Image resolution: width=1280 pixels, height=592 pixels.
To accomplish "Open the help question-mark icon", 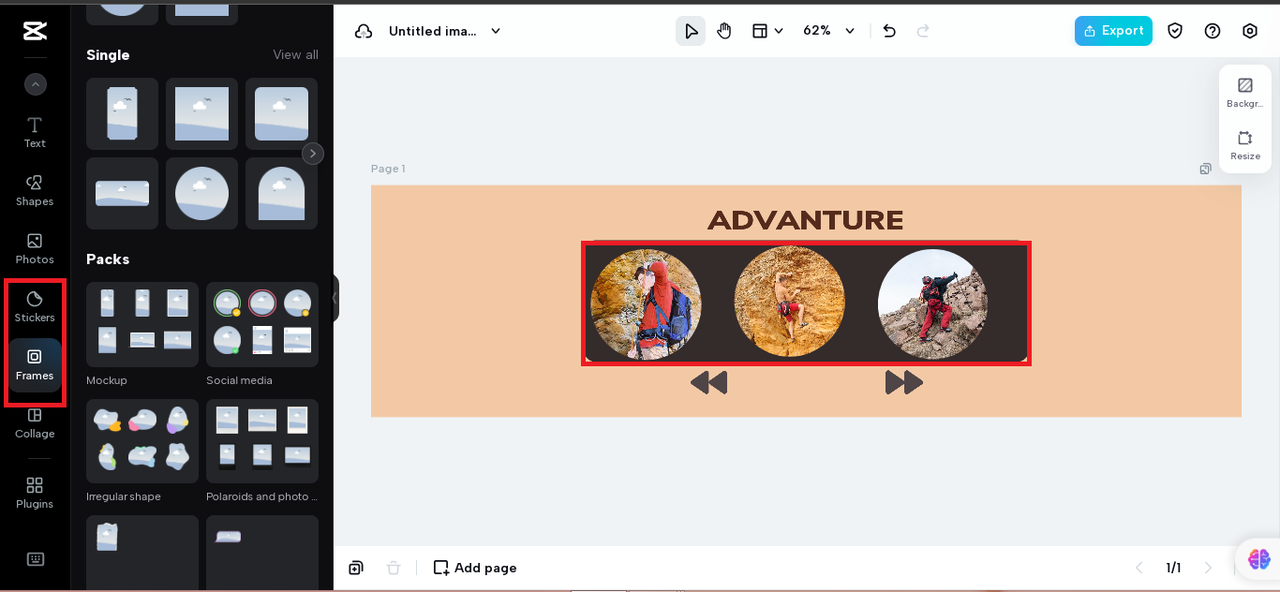I will tap(1212, 31).
